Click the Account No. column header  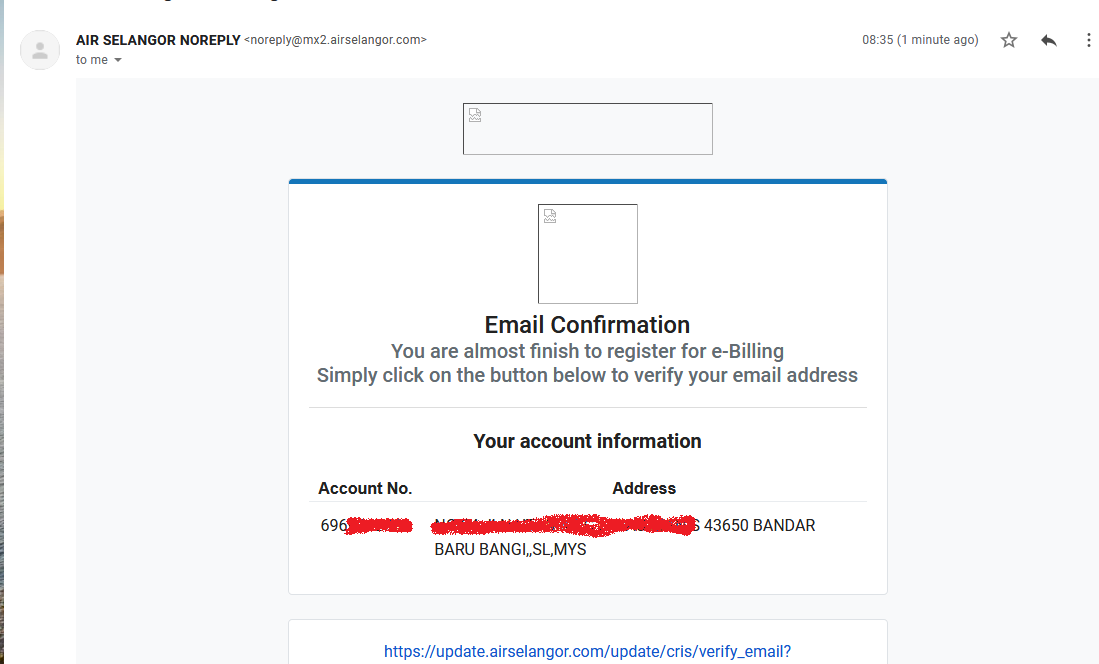click(x=365, y=488)
